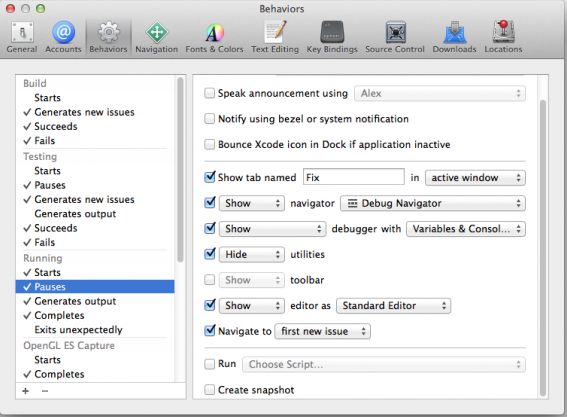The width and height of the screenshot is (567, 417).
Task: Select Running Generates output behavior
Action: click(x=95, y=301)
